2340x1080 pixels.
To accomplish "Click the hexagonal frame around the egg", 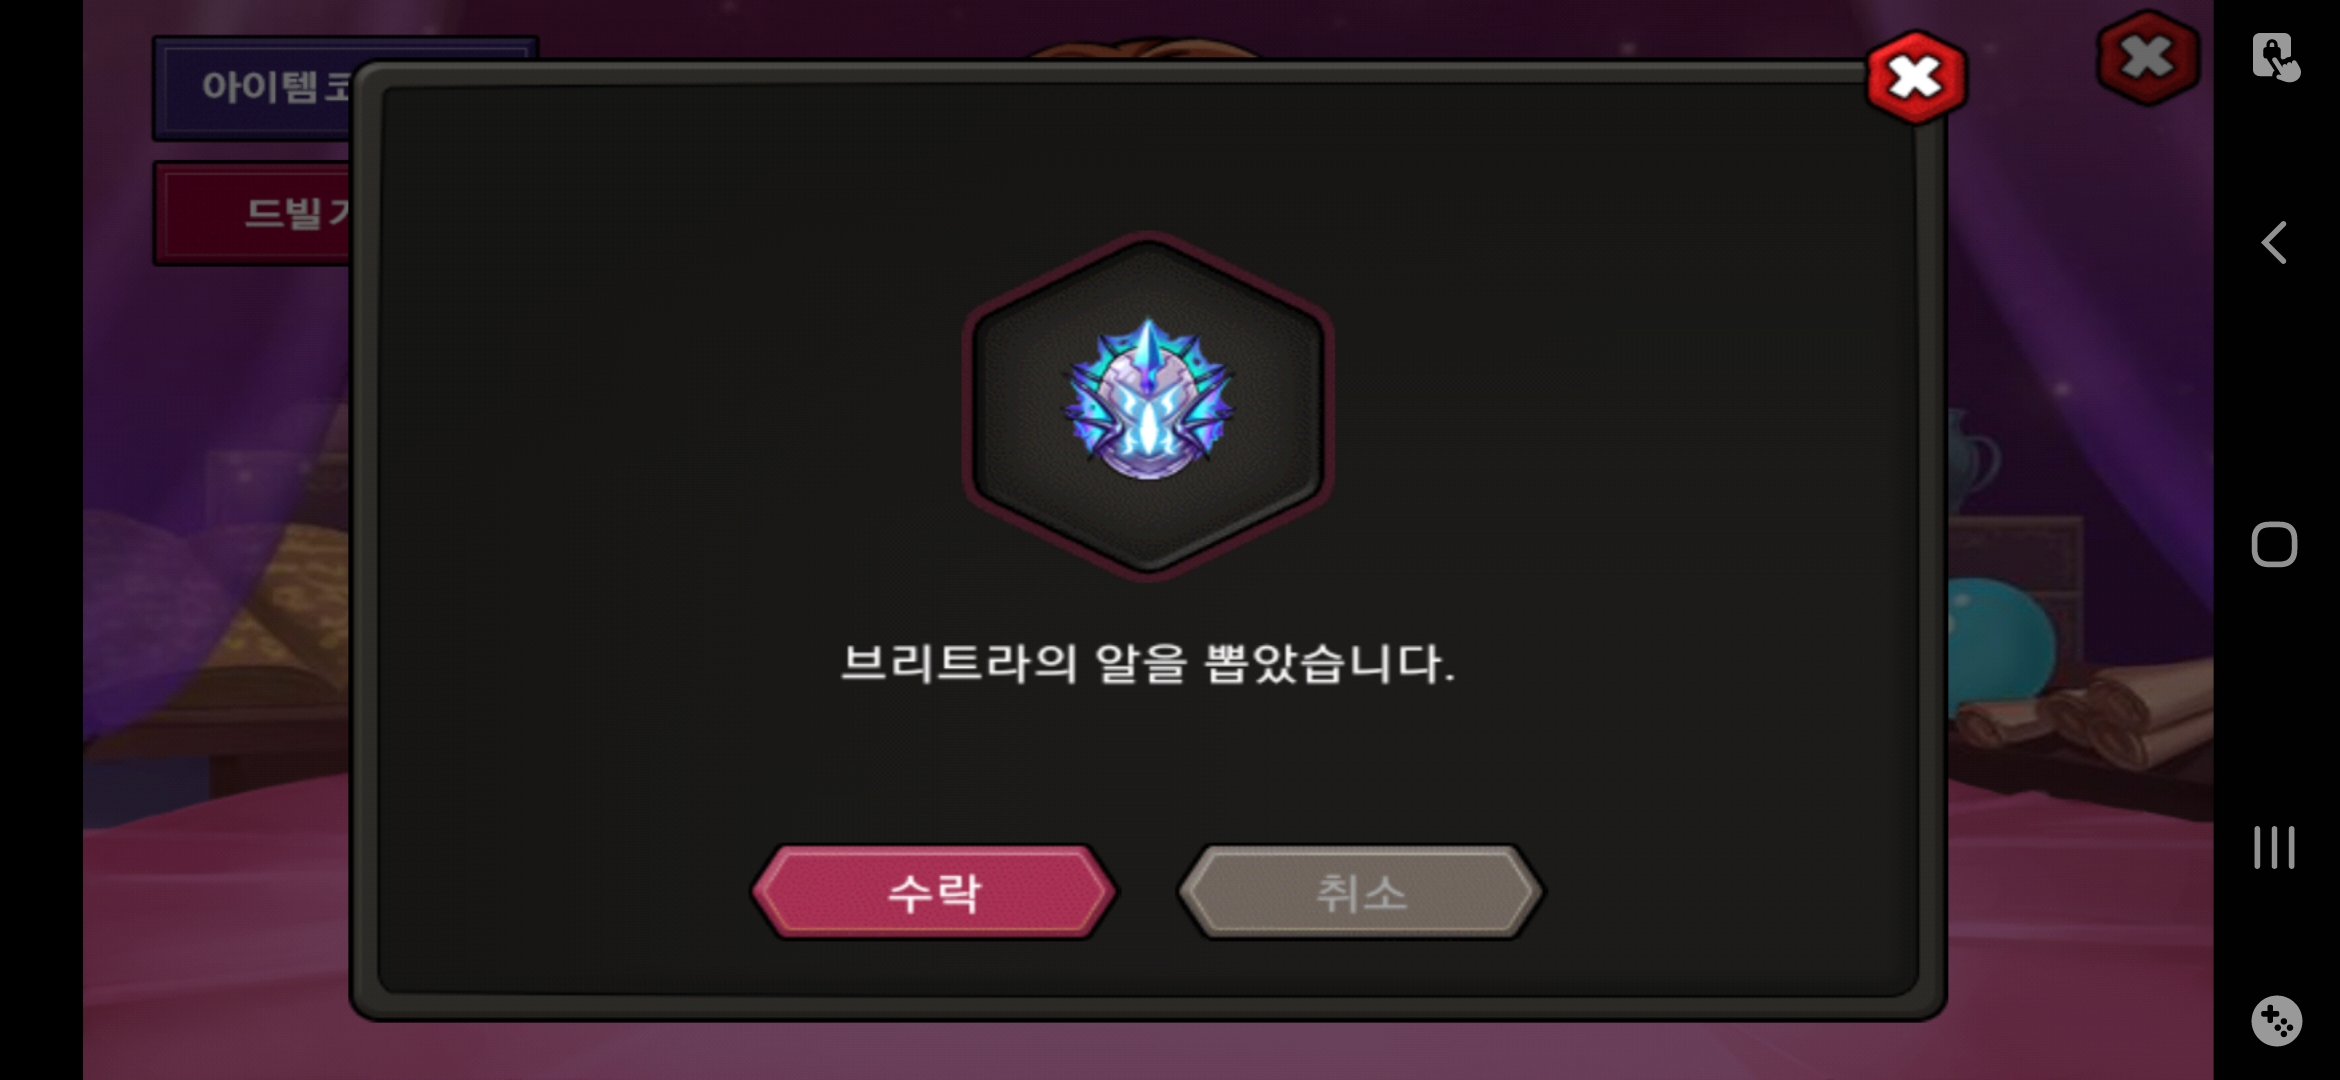I will (1147, 405).
